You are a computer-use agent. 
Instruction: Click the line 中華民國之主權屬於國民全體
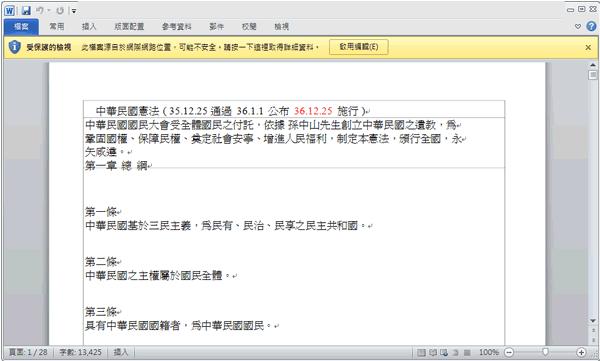click(x=158, y=275)
